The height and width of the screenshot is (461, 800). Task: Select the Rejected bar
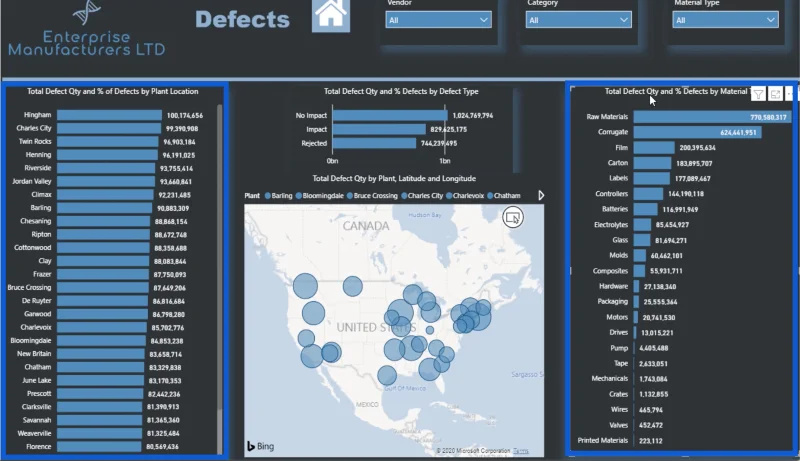[x=374, y=143]
